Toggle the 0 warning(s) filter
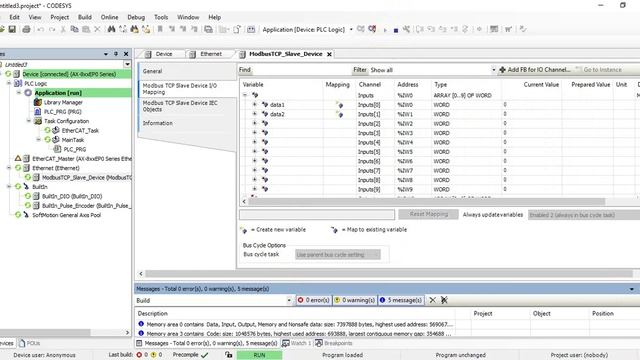This screenshot has width=640, height=360. (x=354, y=300)
